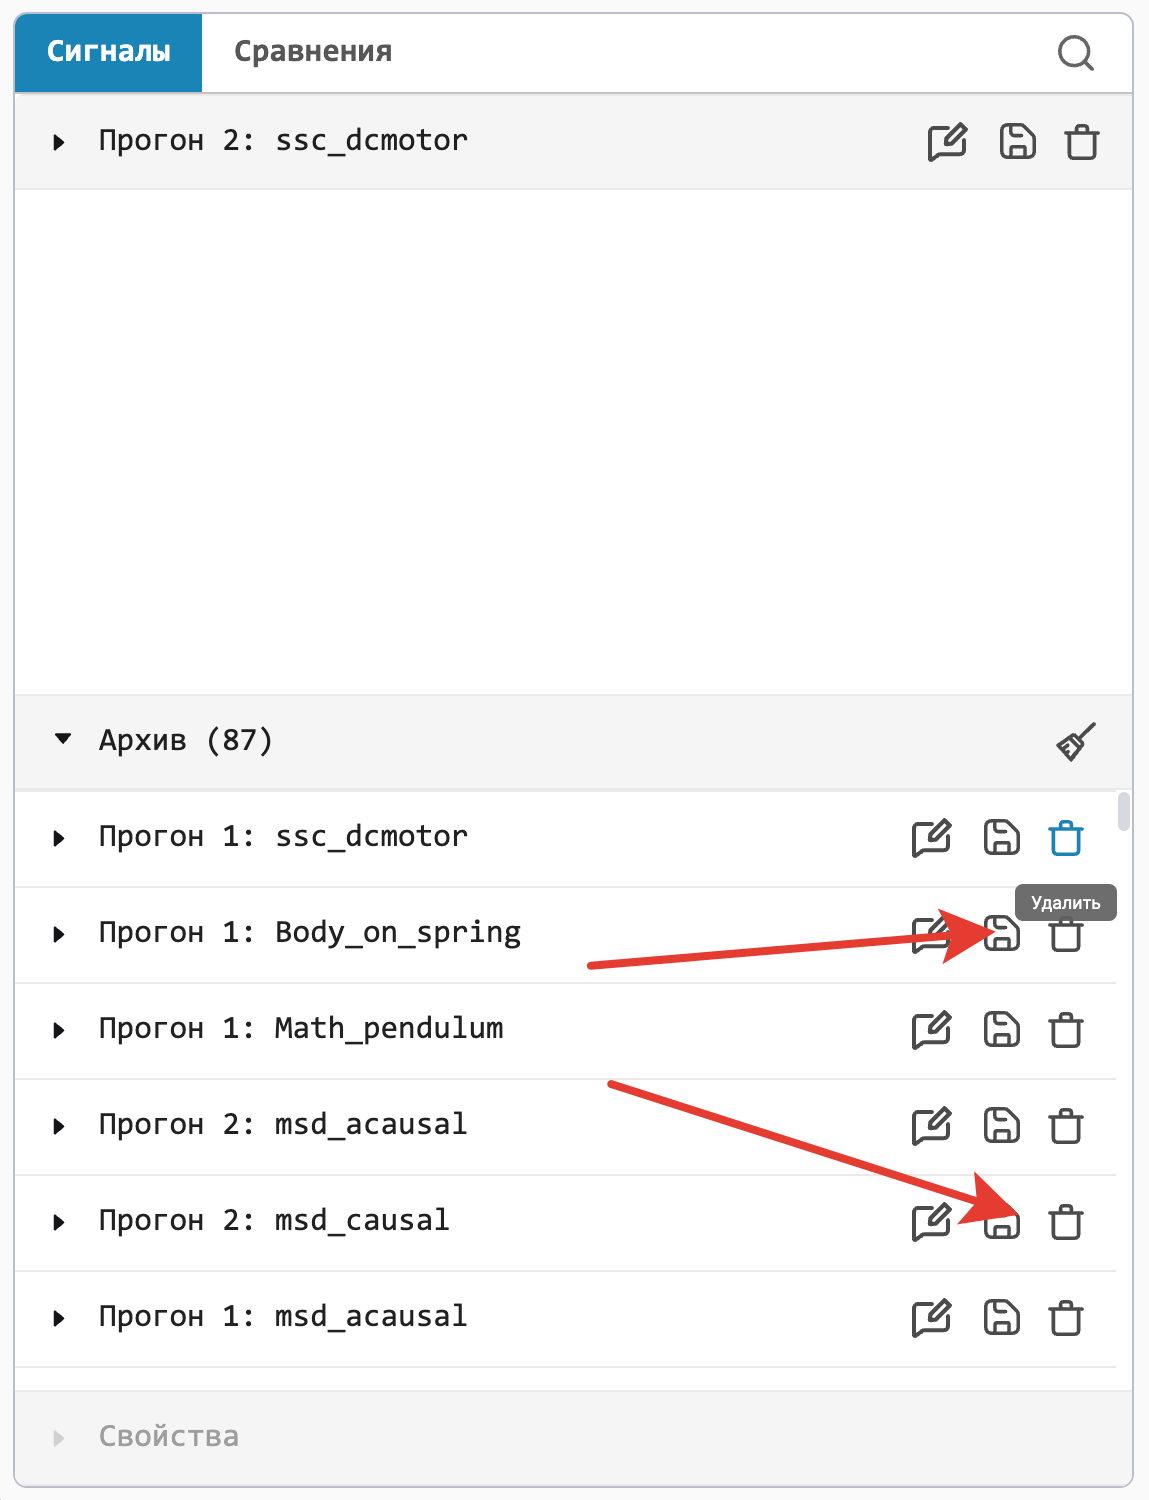This screenshot has width=1149, height=1500.
Task: Edit comment for archived Прогон 1: ssc_dcmotor
Action: tap(931, 838)
